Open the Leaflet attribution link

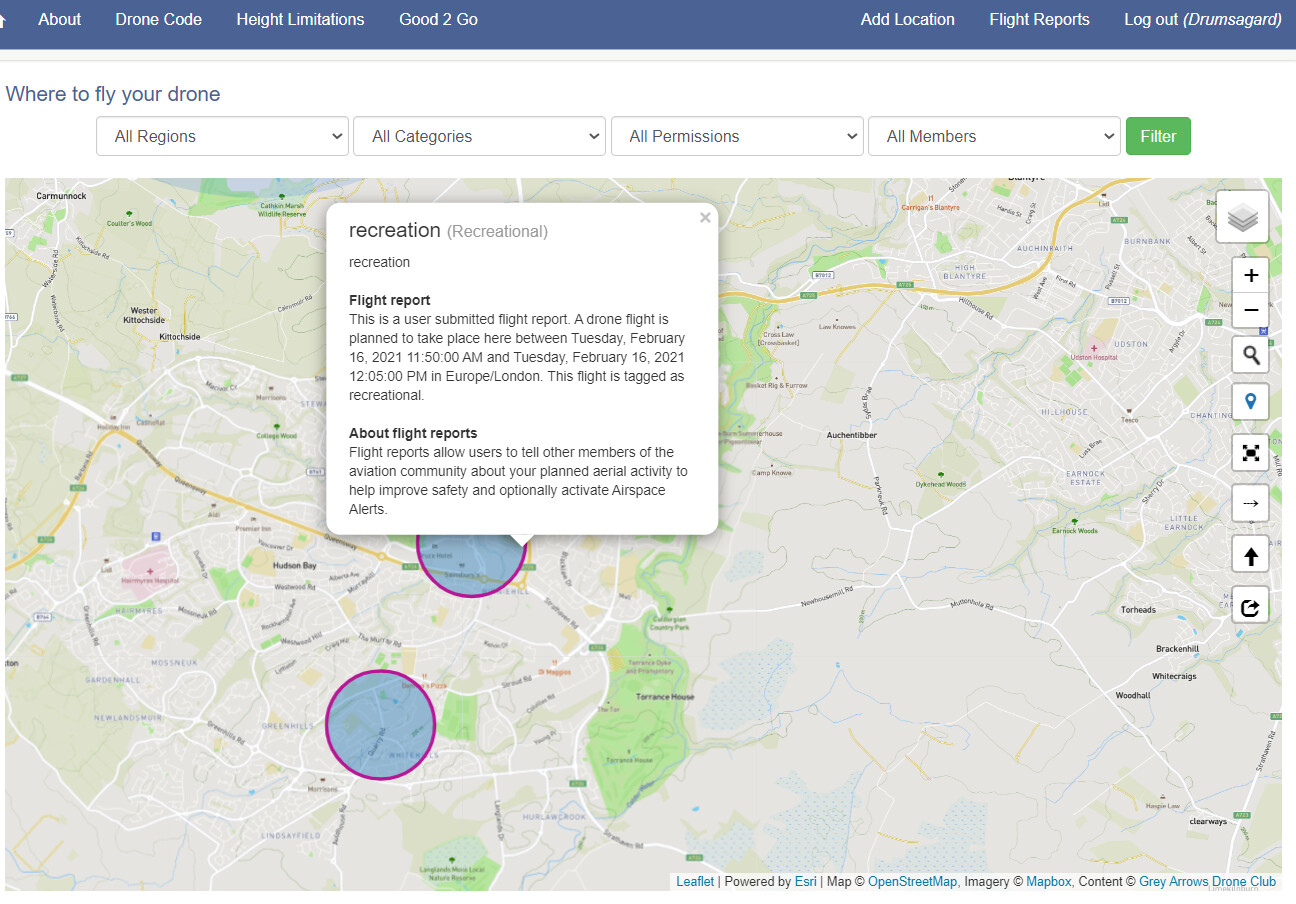[695, 881]
